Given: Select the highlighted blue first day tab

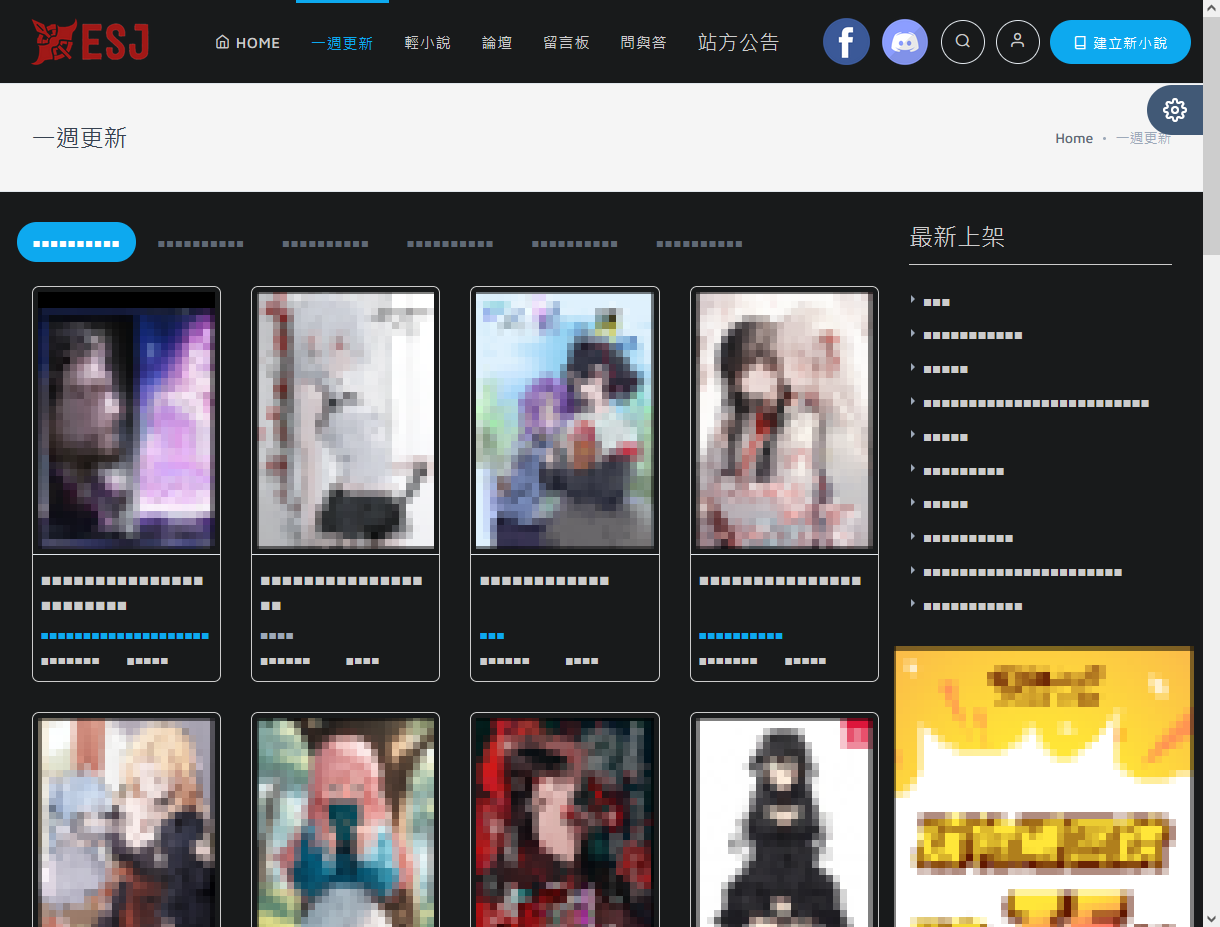Looking at the screenshot, I should click(76, 242).
